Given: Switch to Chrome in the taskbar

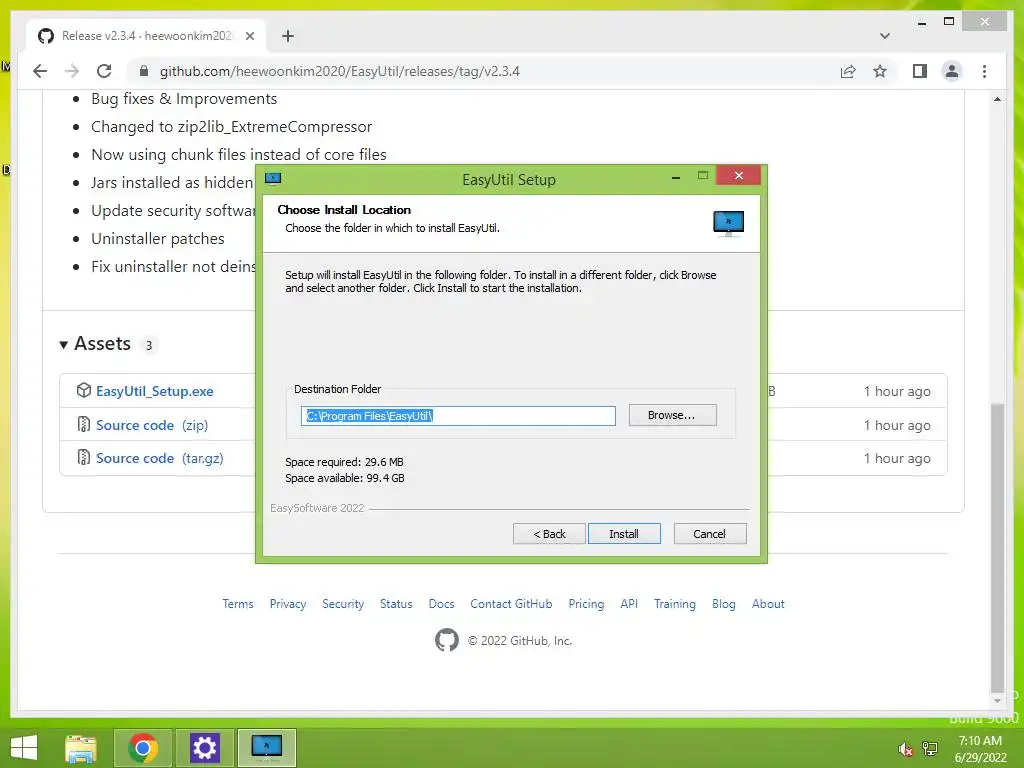Looking at the screenshot, I should [143, 748].
